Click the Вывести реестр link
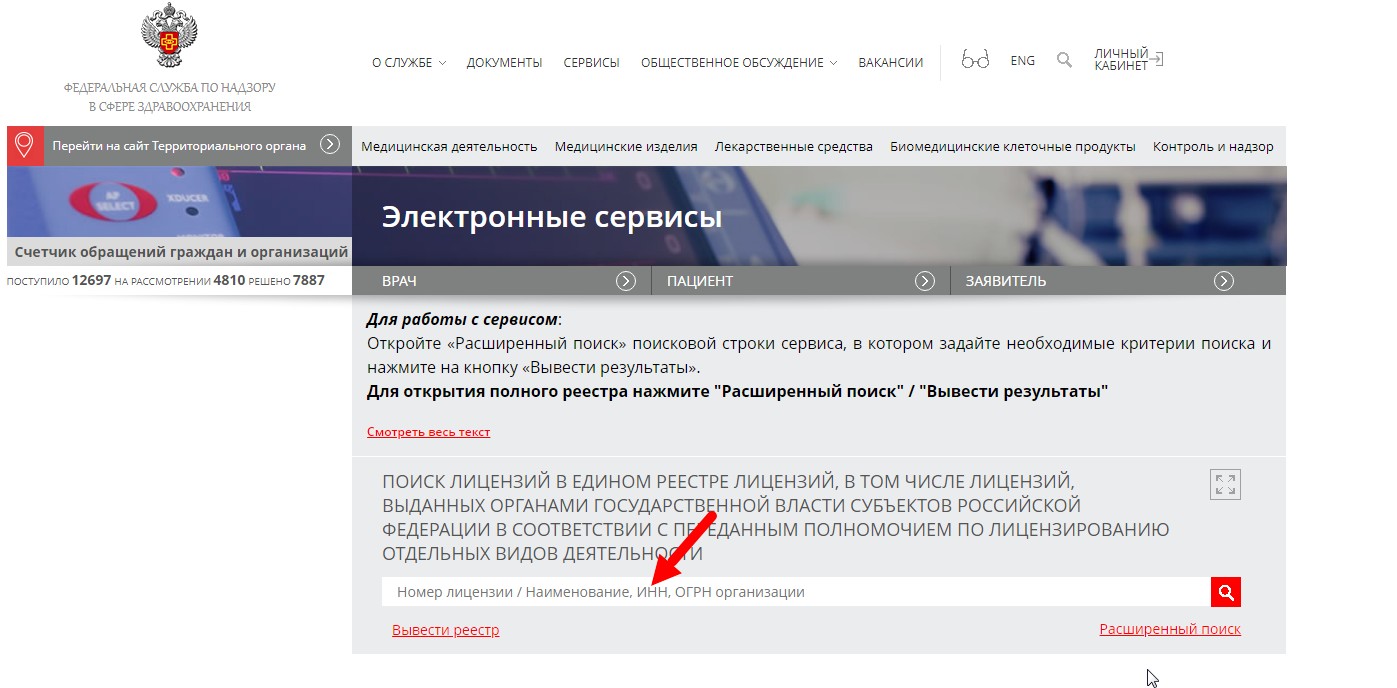Viewport: 1397px width, 688px height. tap(446, 628)
